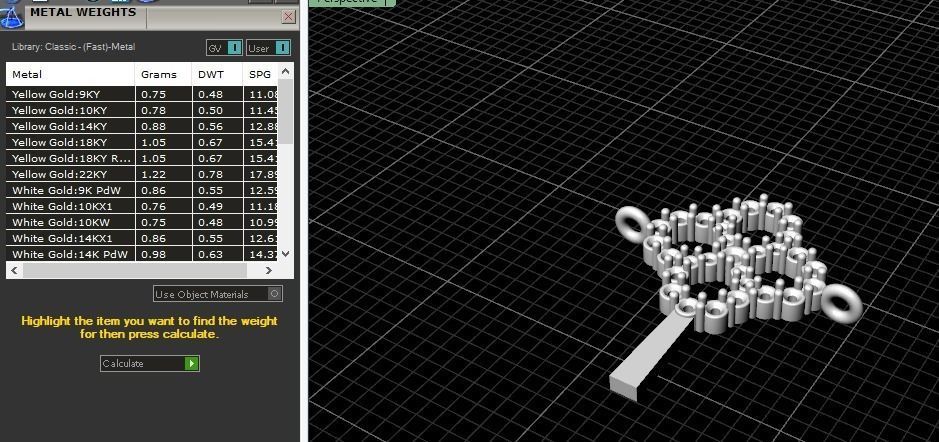939x442 pixels.
Task: Switch to the Perspective viewport tab
Action: pos(352,2)
